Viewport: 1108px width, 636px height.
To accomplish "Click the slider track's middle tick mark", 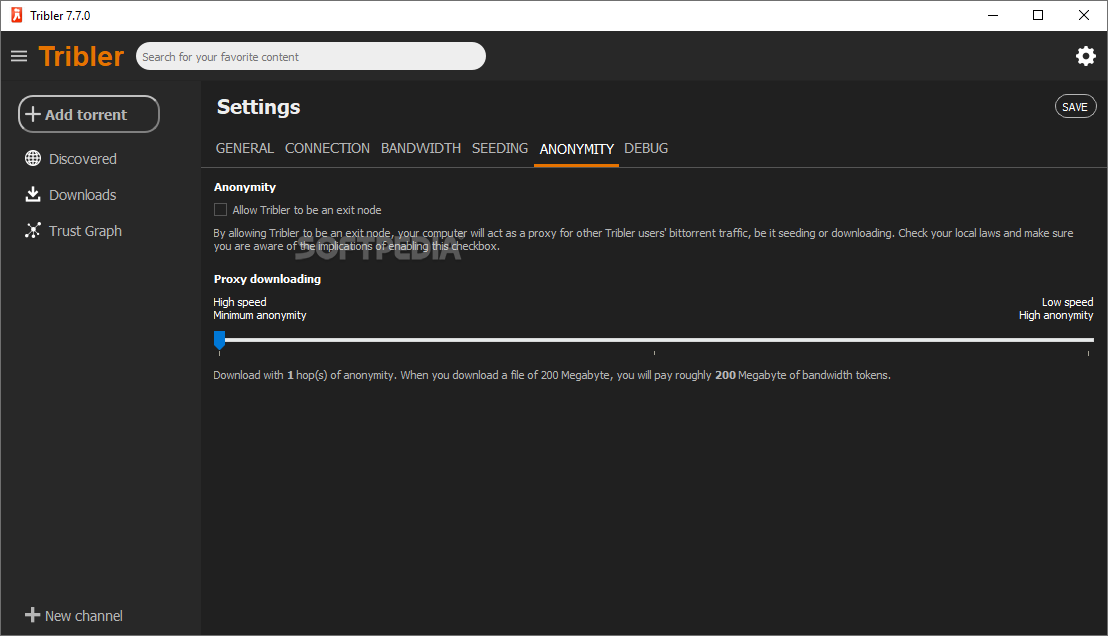I will tap(654, 352).
